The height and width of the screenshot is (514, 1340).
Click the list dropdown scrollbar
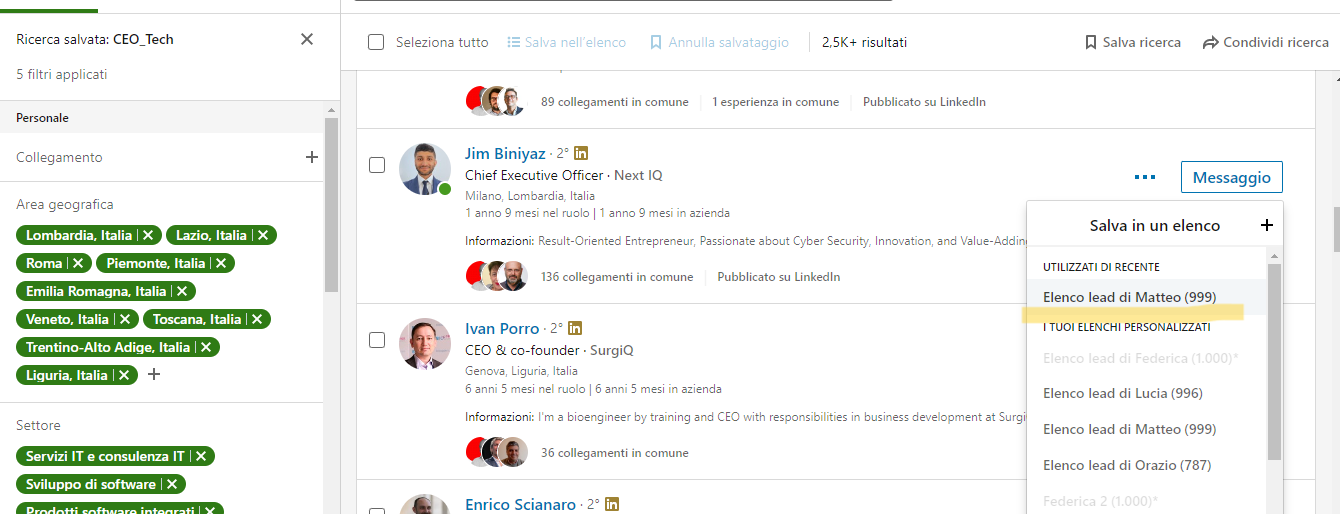tap(1273, 360)
